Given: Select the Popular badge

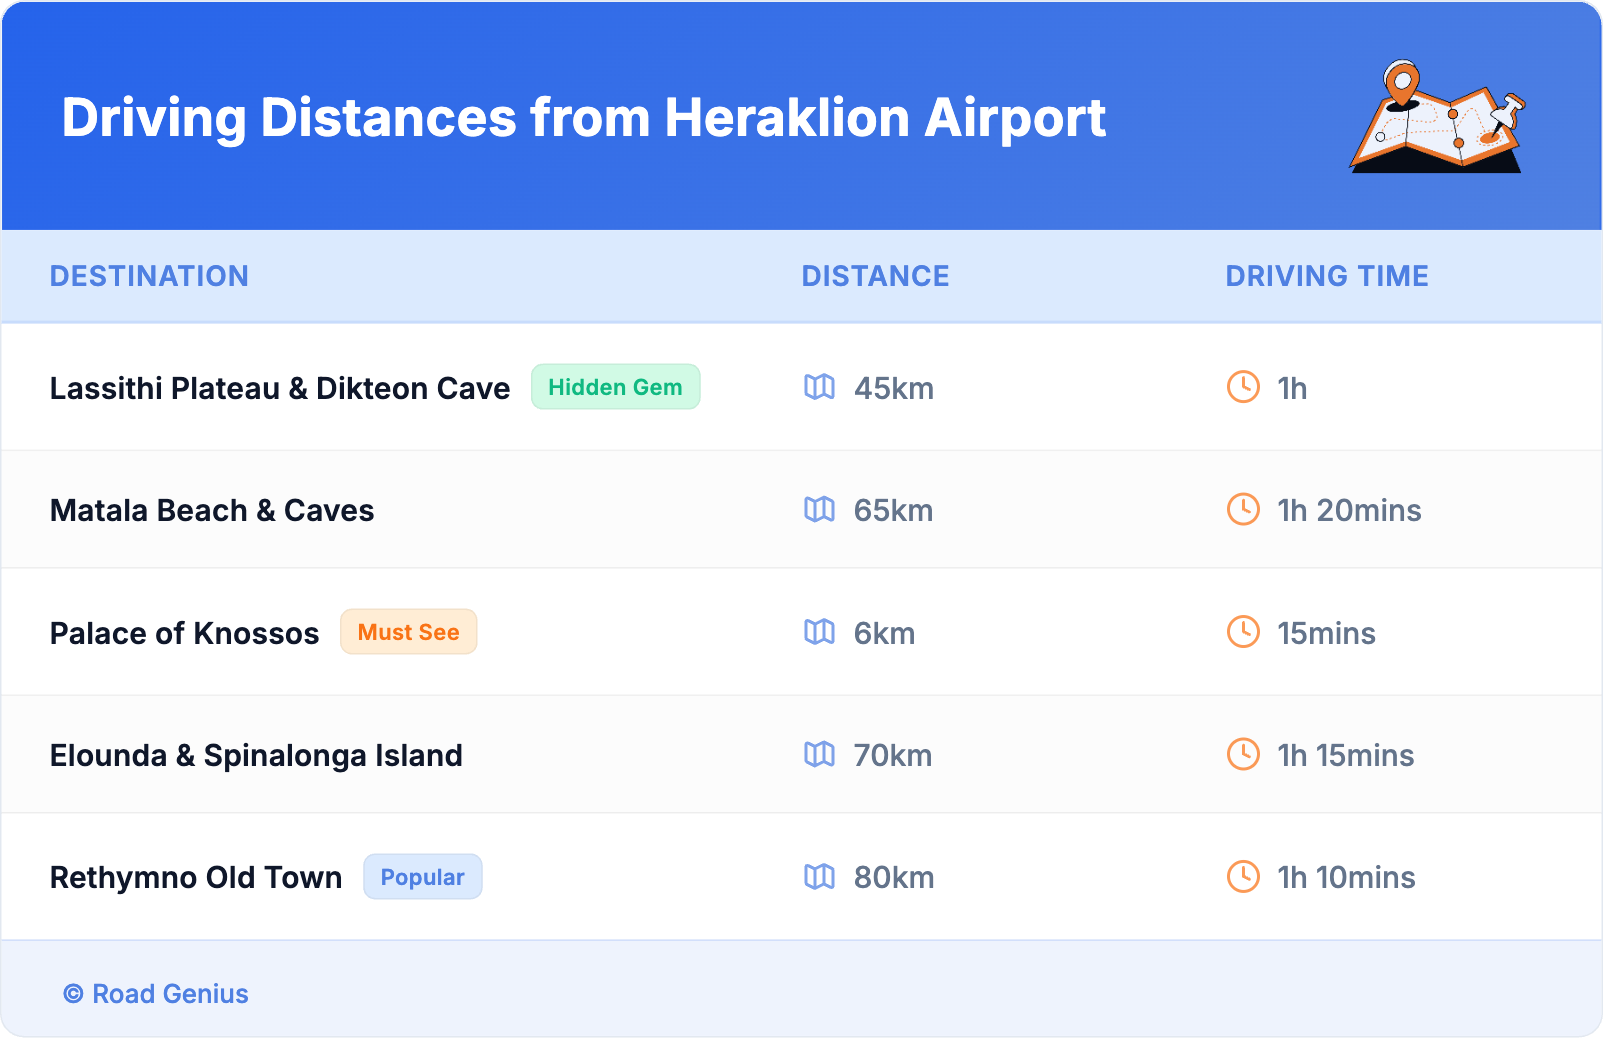Looking at the screenshot, I should (x=422, y=877).
